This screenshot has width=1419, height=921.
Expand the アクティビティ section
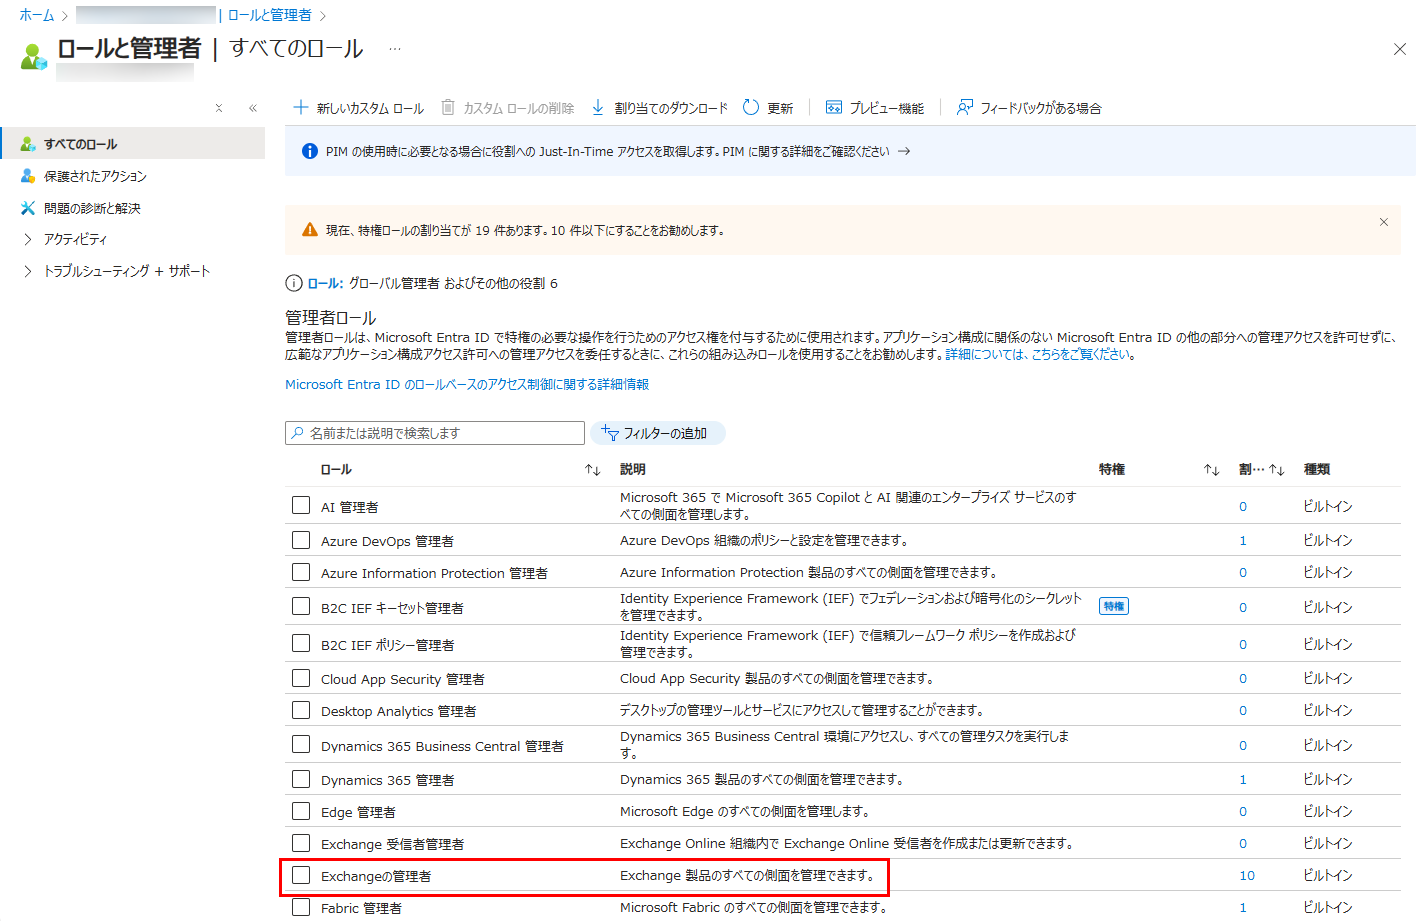point(28,239)
